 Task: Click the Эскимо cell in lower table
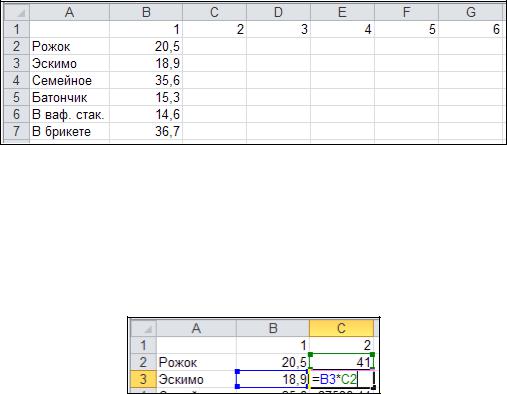(196, 379)
